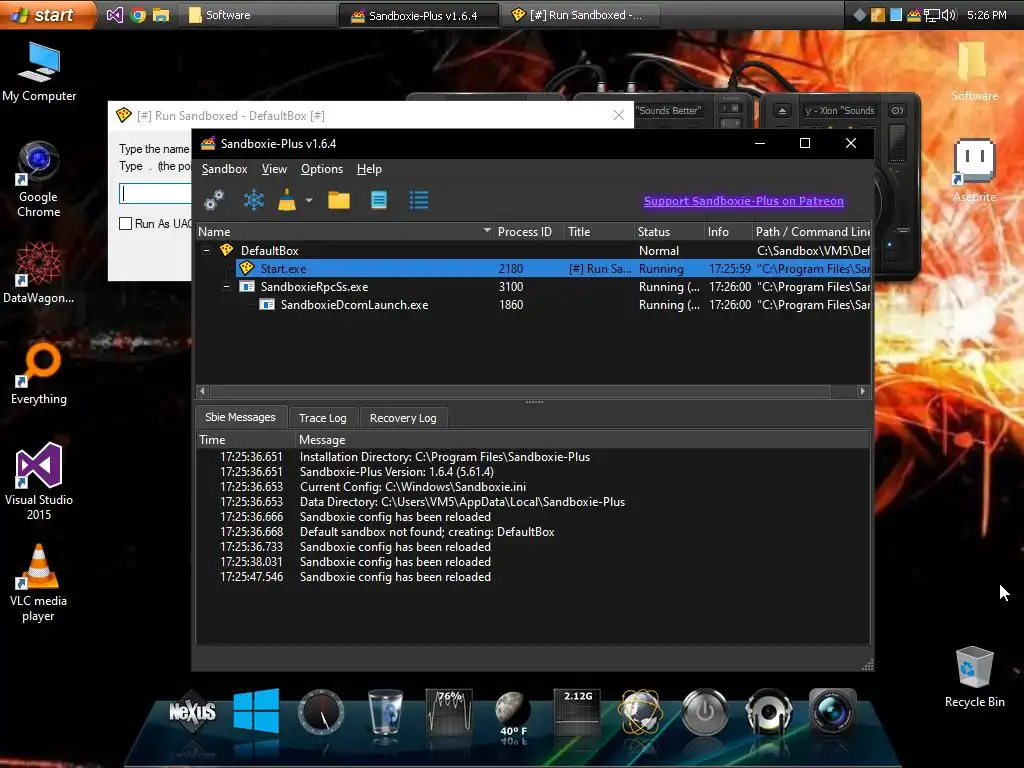Screen dimensions: 1024x768
Task: Switch to the Trace Log tab
Action: tap(323, 418)
